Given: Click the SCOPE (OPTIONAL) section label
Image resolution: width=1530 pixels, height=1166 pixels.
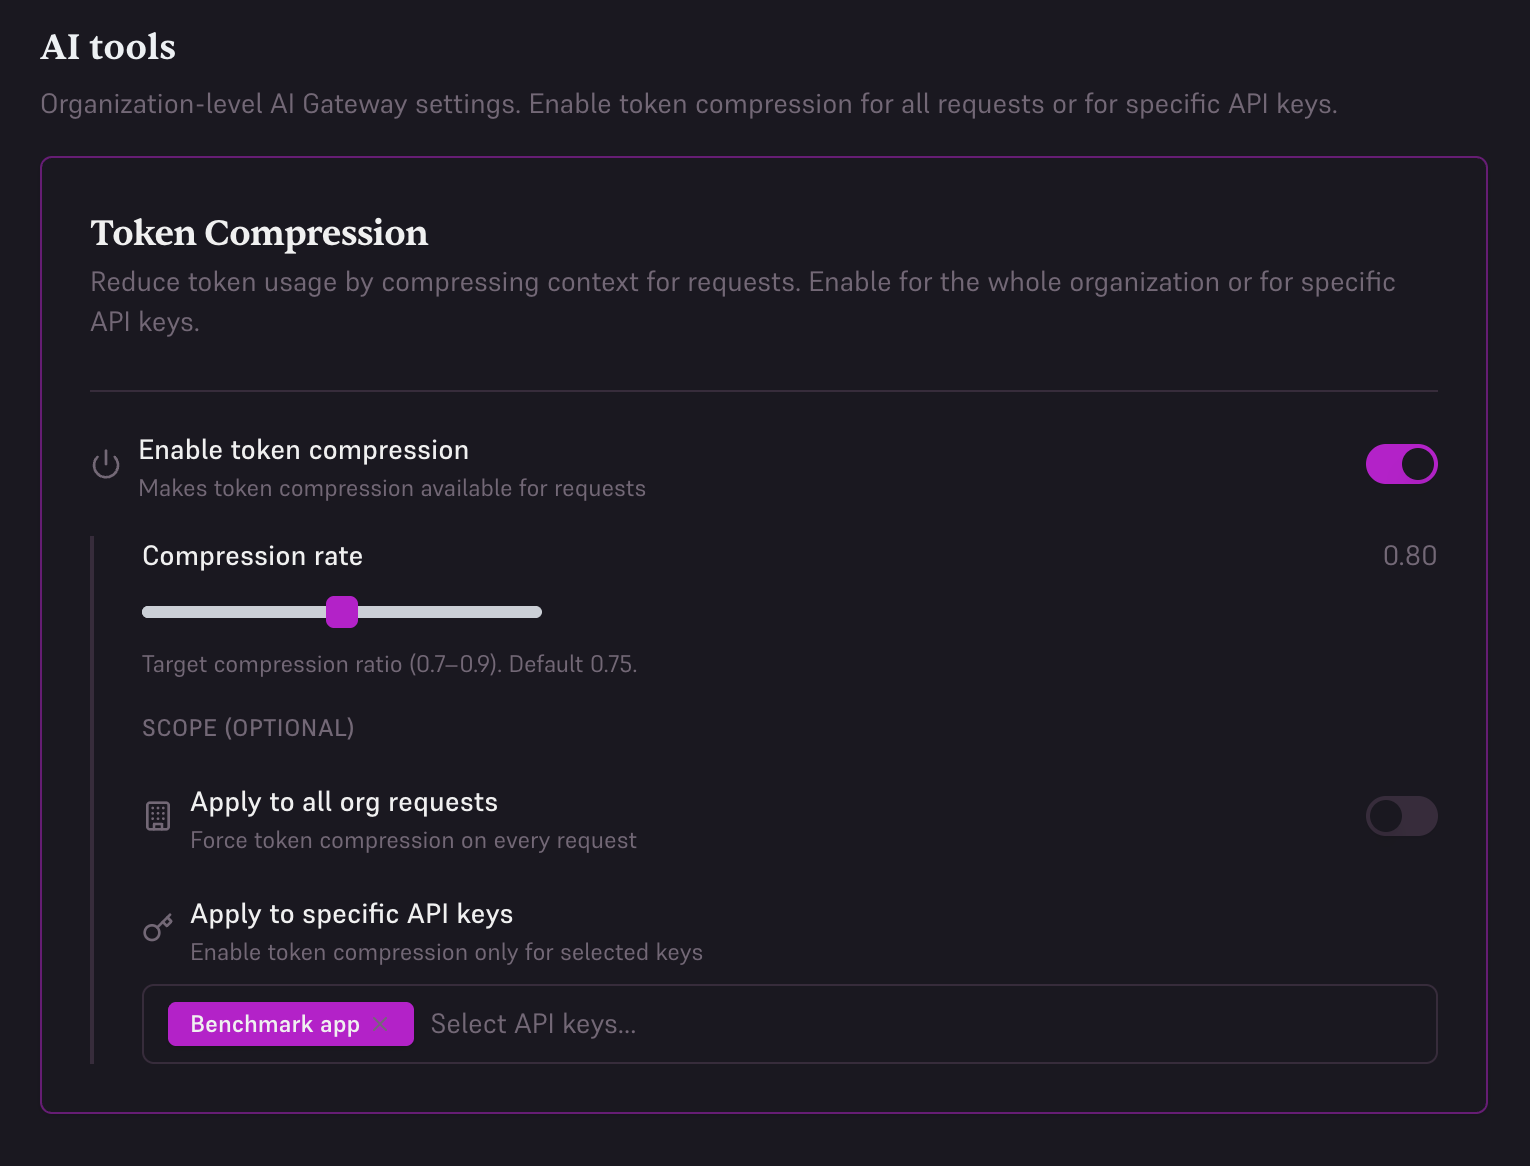Looking at the screenshot, I should click(247, 728).
